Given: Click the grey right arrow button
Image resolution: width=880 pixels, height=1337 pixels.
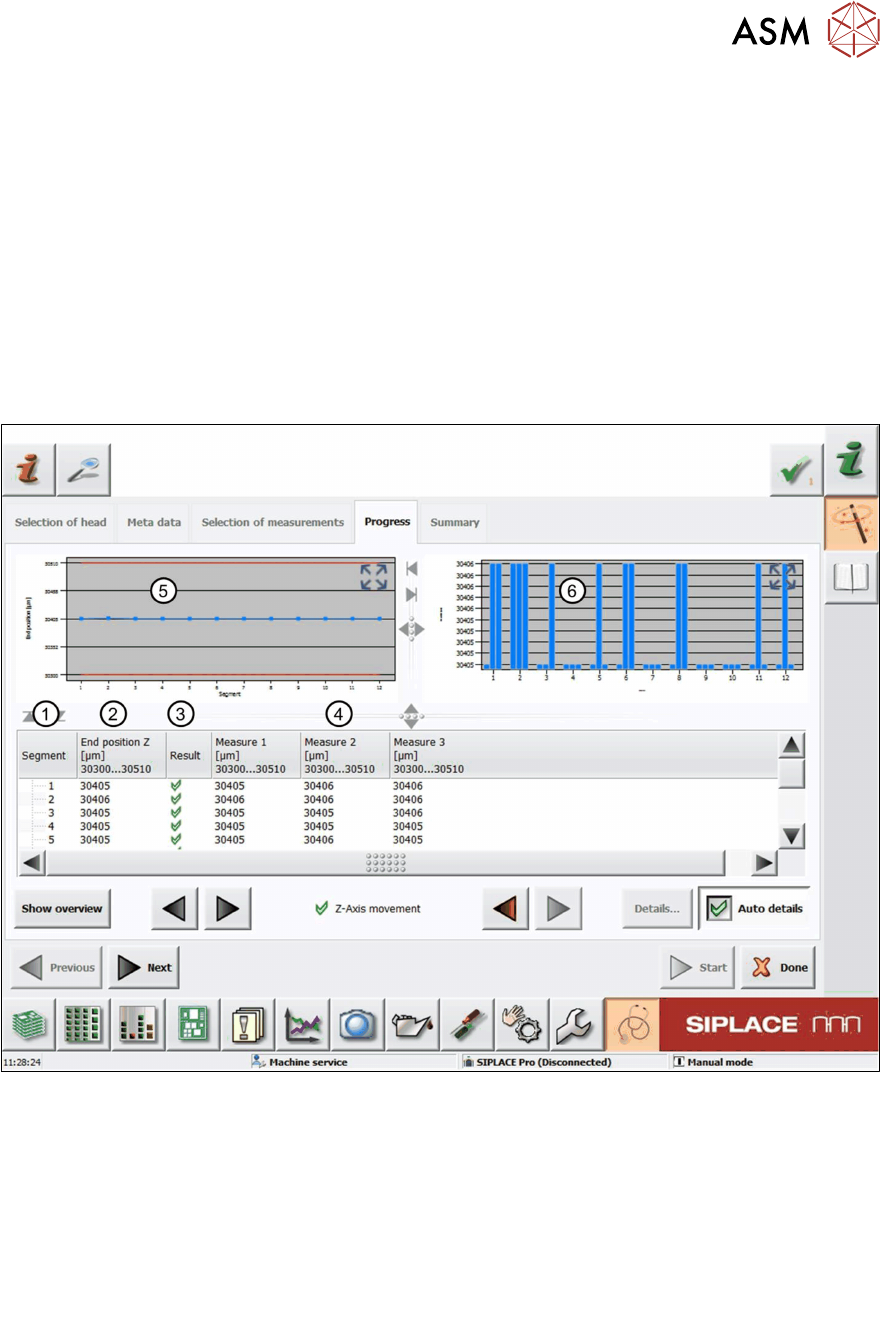Looking at the screenshot, I should 558,908.
